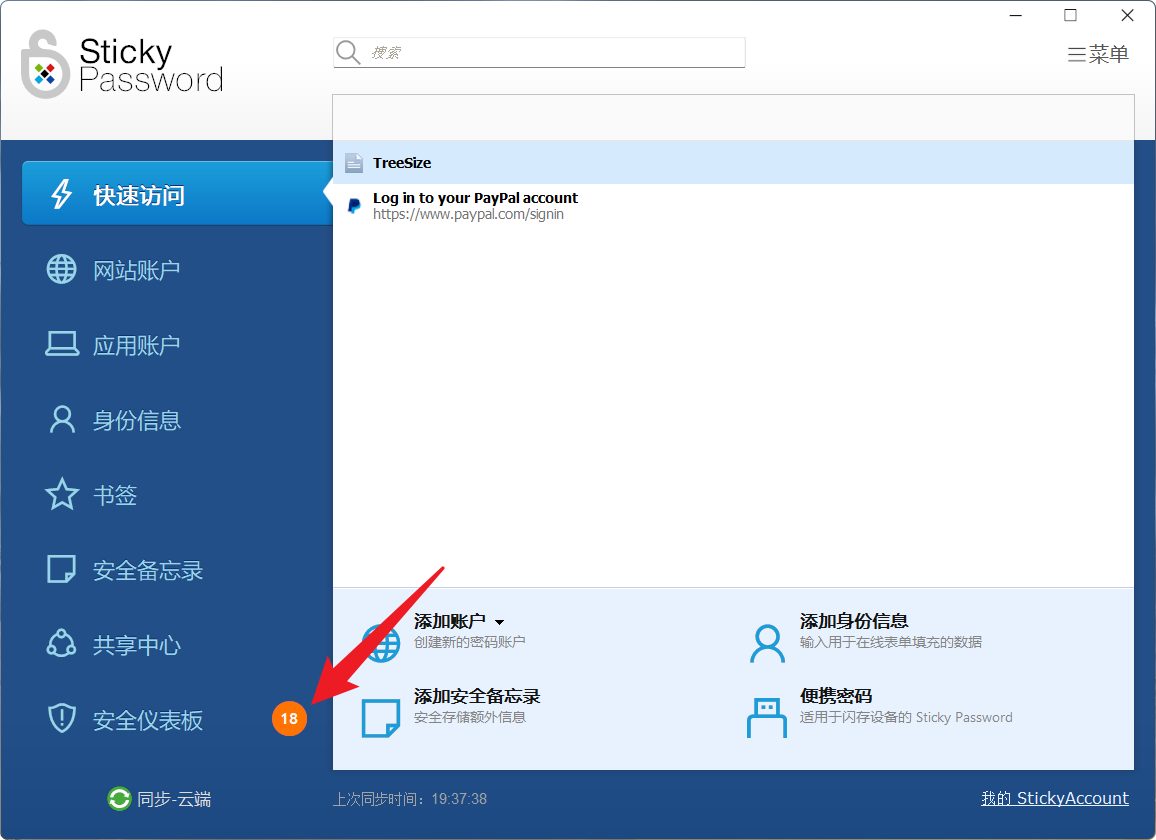Click the 上次同步时间 status text
The height and width of the screenshot is (840, 1156).
(410, 799)
